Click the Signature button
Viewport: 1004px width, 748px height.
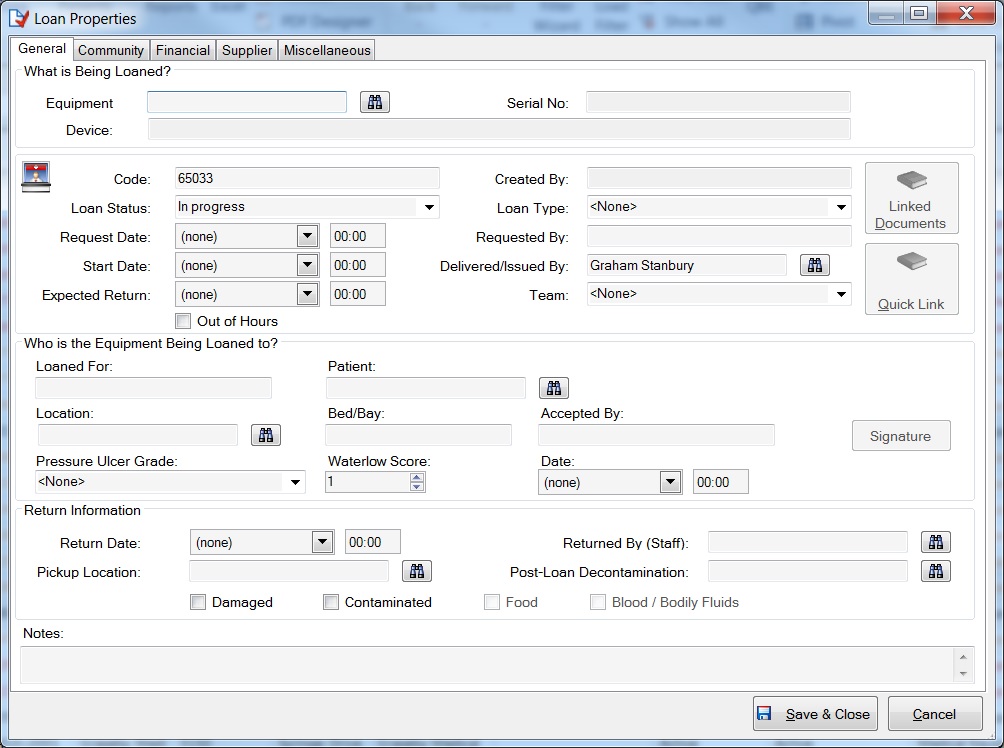[x=901, y=436]
